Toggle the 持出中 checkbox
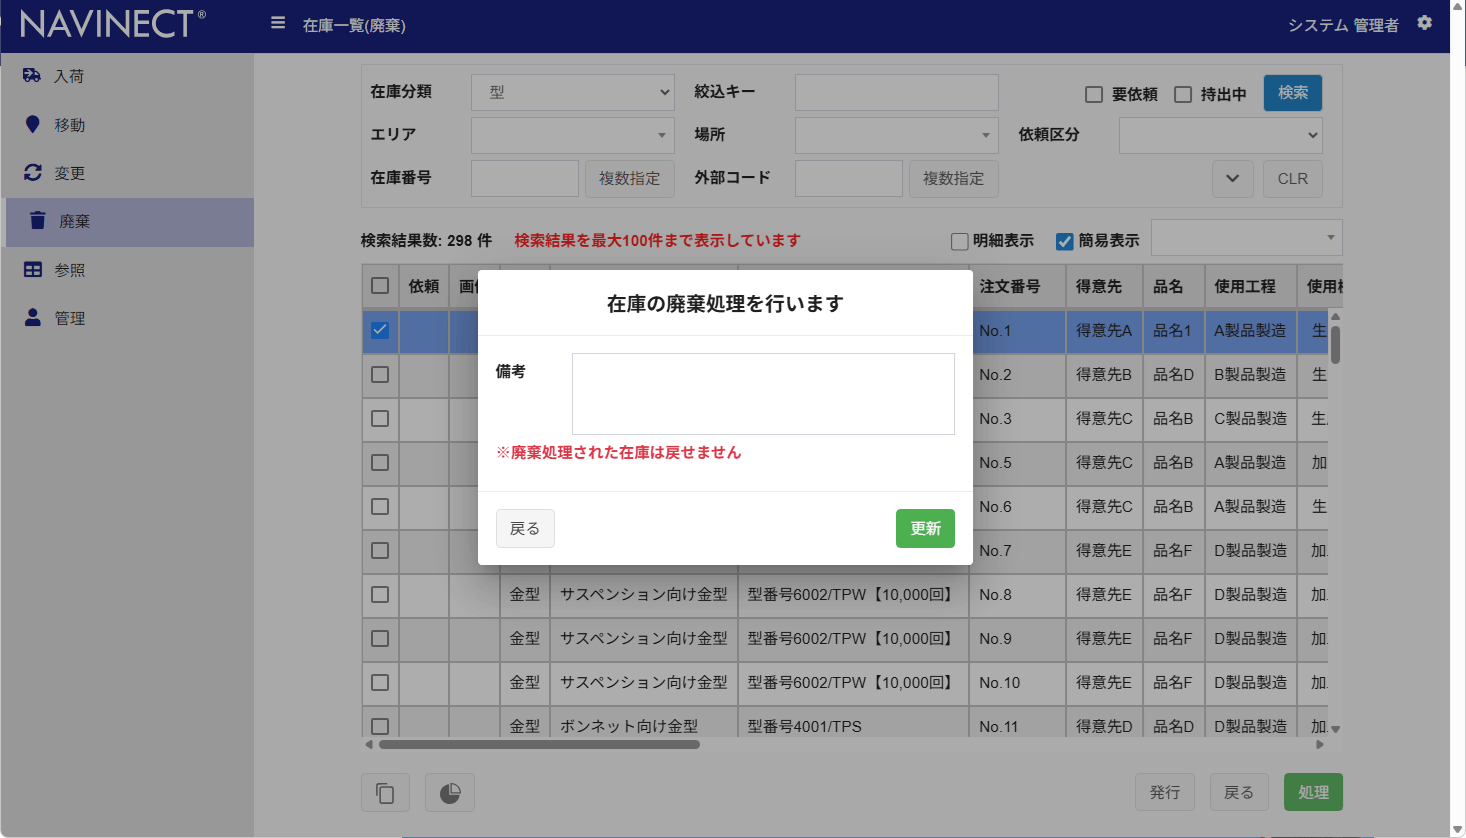Screen dimensions: 1466x838 coord(1183,94)
